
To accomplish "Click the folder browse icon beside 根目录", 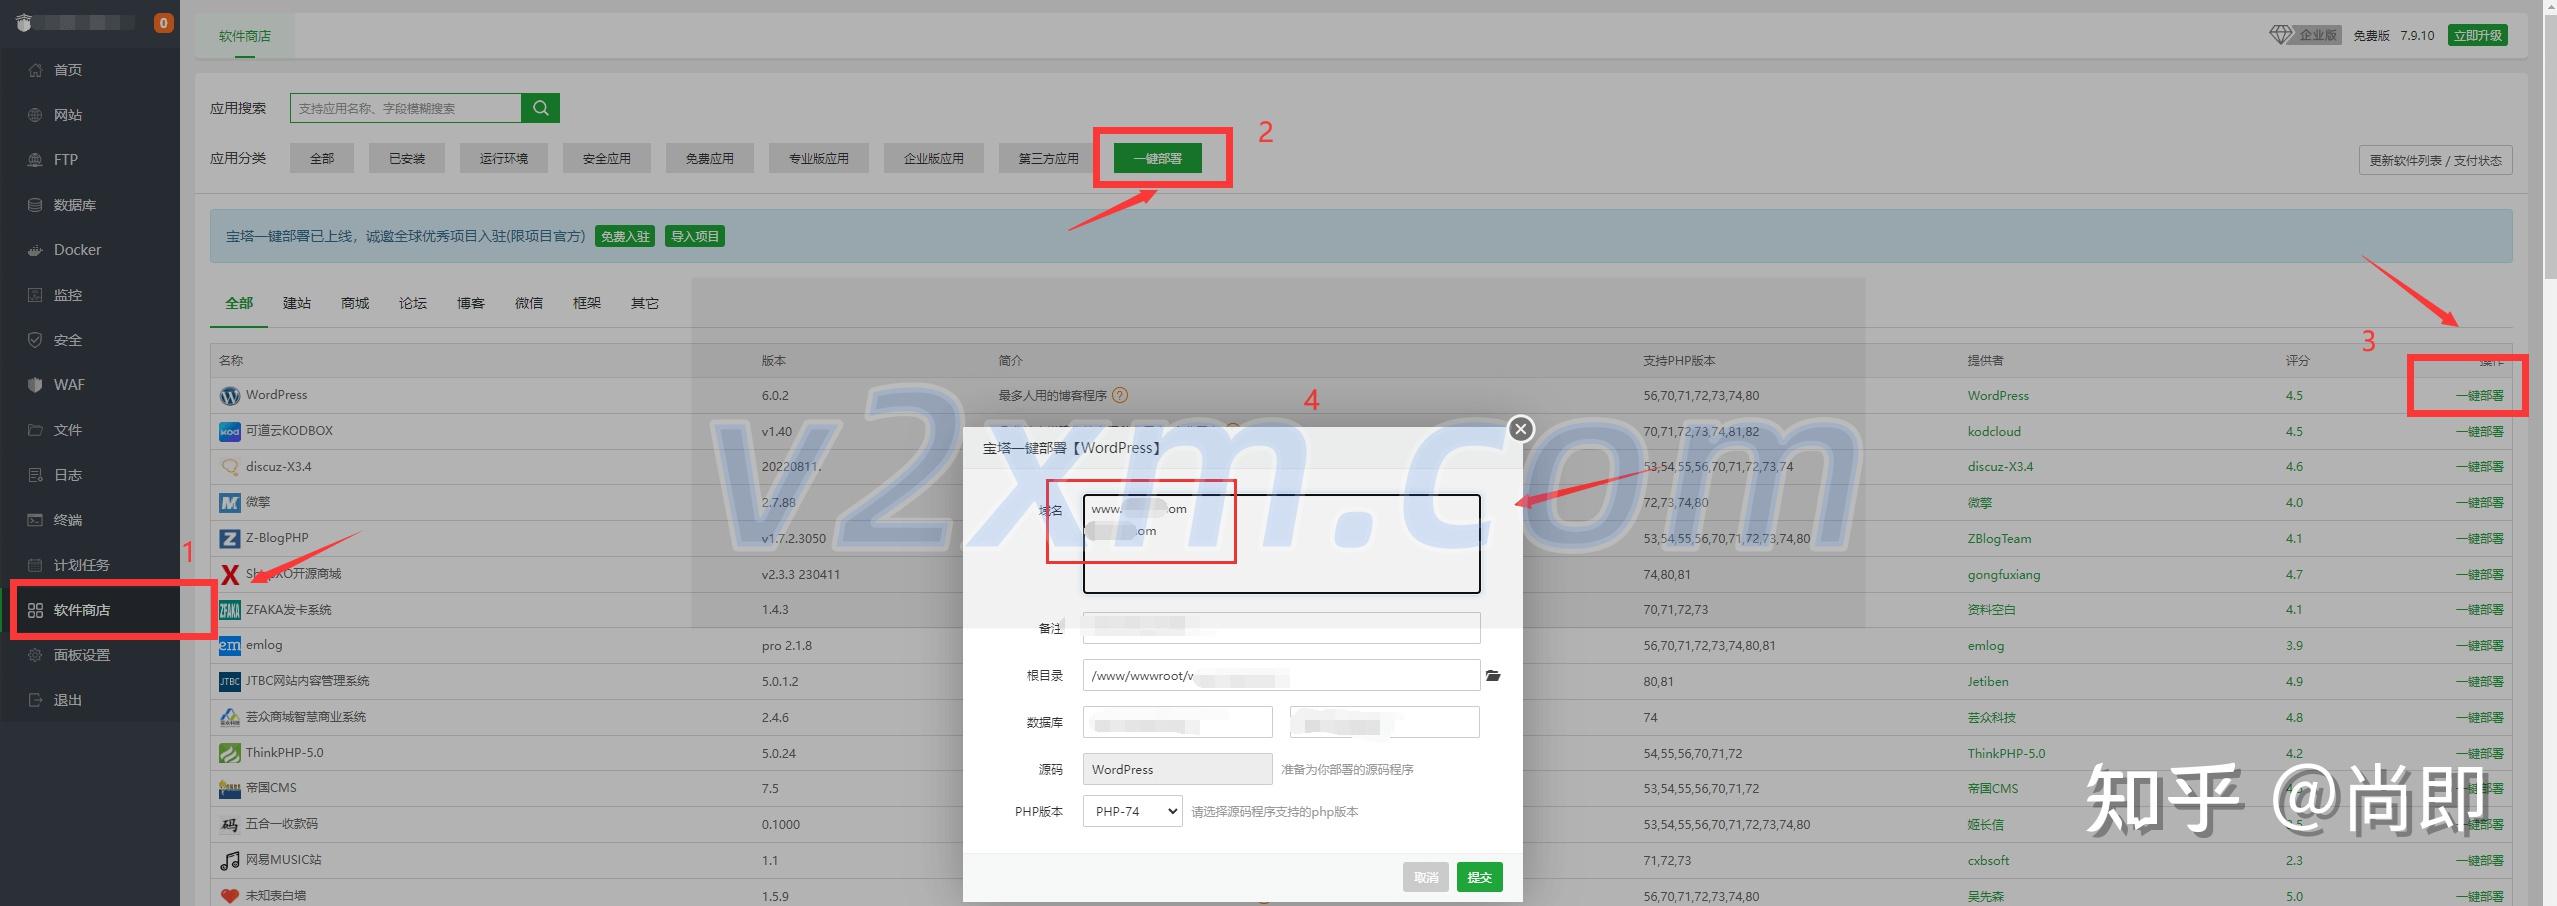I will 1493,676.
